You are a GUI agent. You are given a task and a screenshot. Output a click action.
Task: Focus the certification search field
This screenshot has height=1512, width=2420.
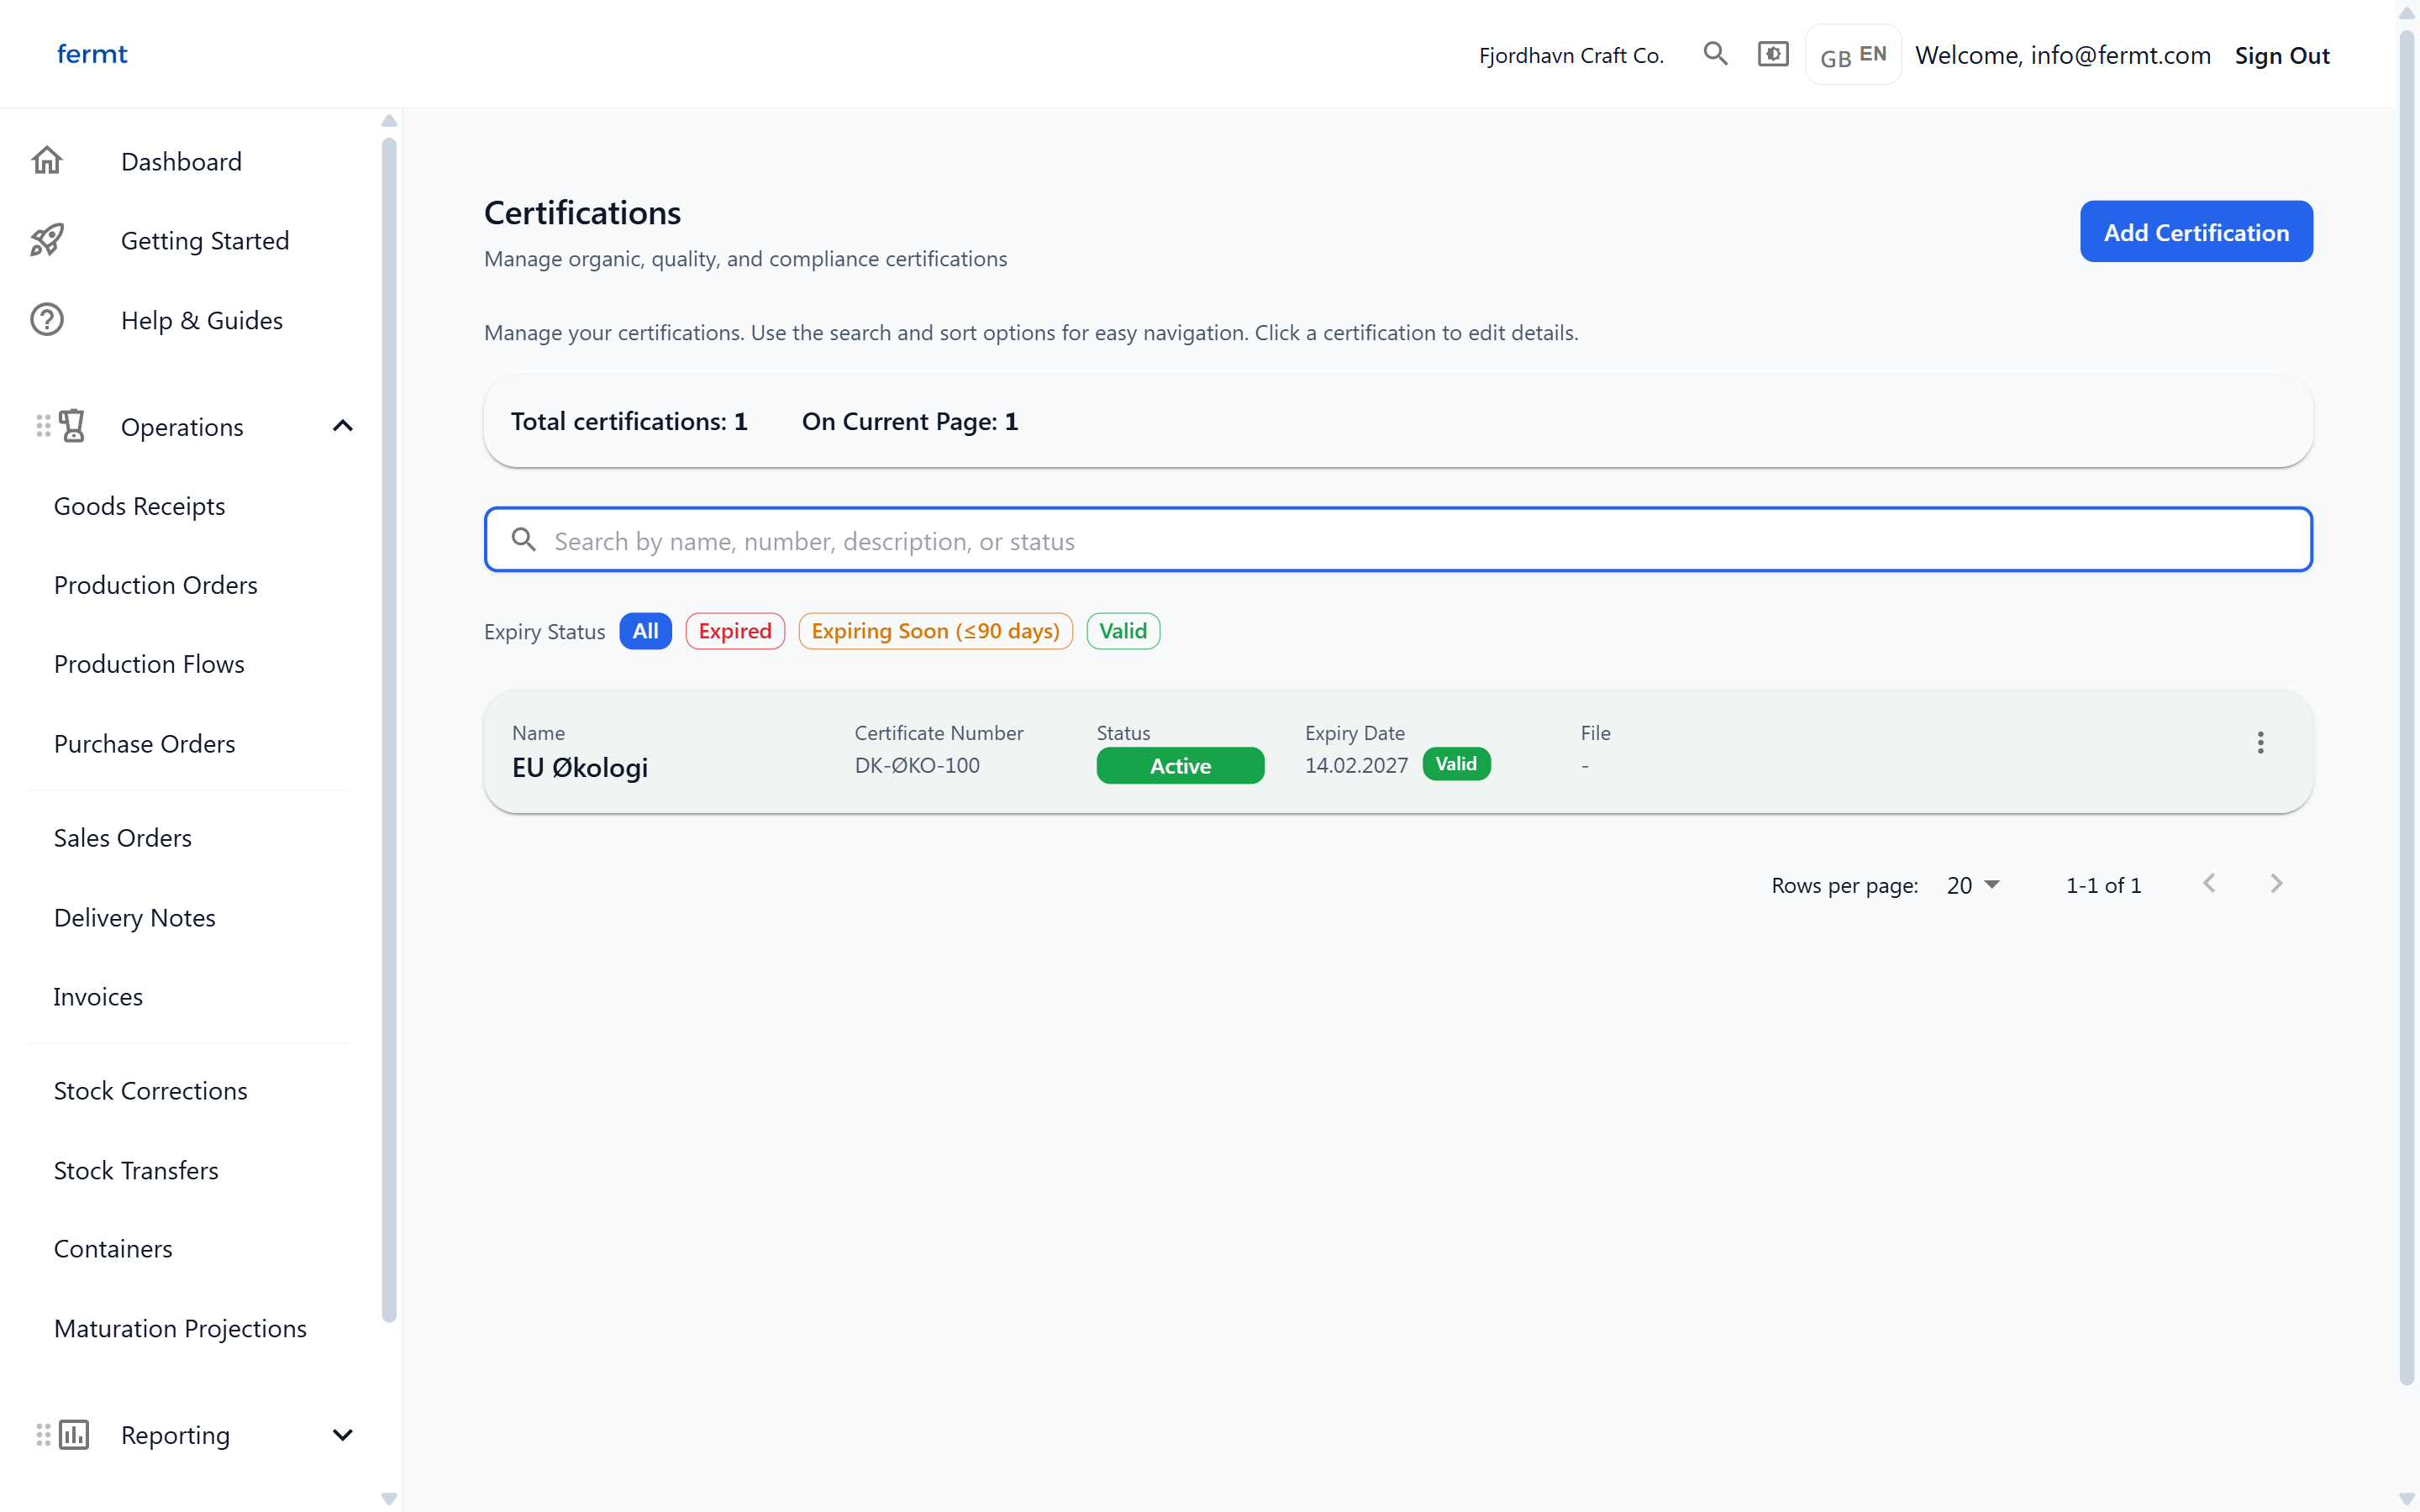coord(1398,540)
